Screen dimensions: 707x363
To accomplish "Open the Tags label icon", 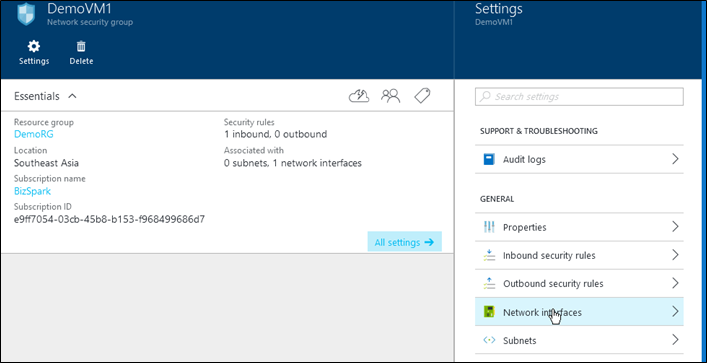I will click(422, 96).
